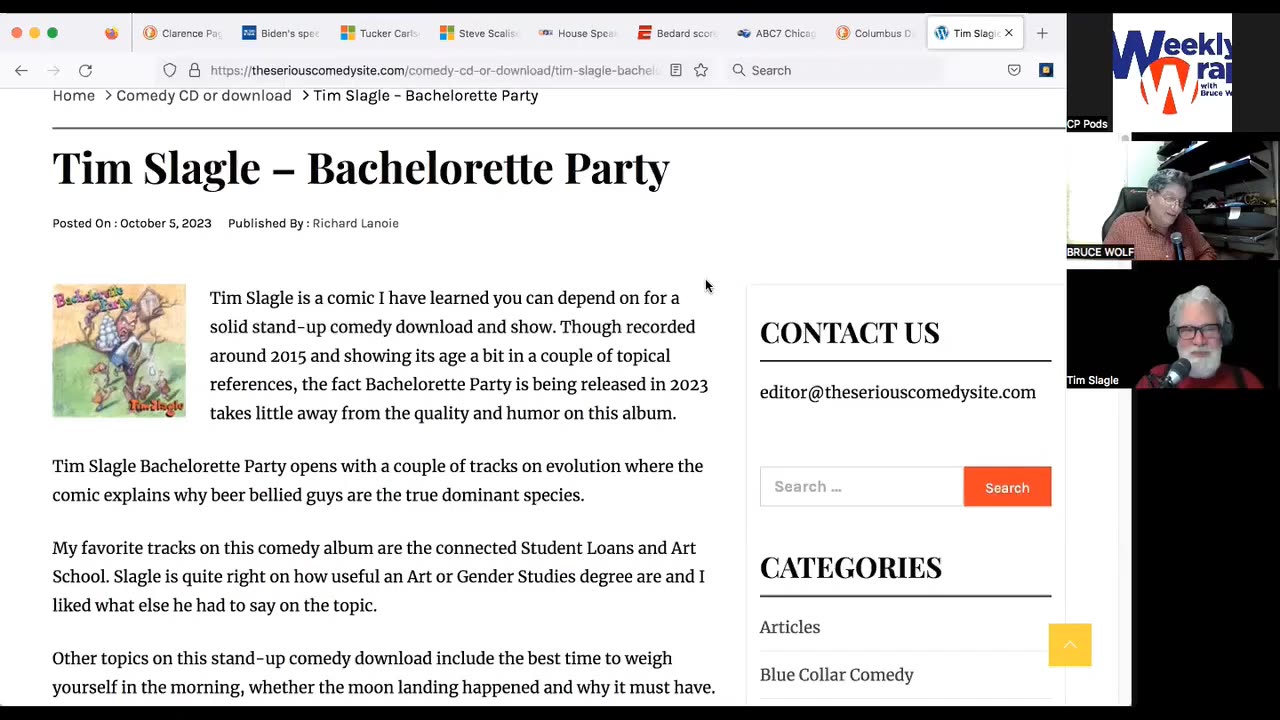Click the URL address bar
The image size is (1280, 720).
pos(433,70)
